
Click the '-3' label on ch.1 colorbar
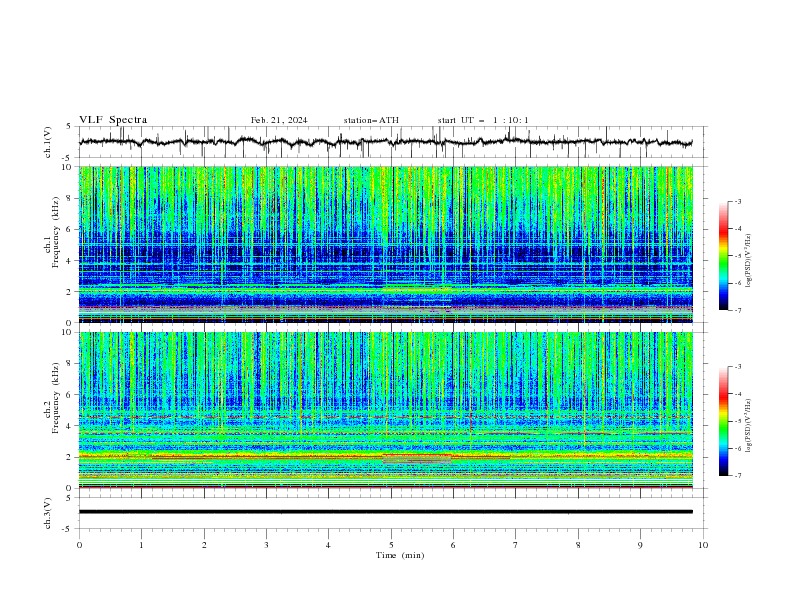pyautogui.click(x=737, y=201)
